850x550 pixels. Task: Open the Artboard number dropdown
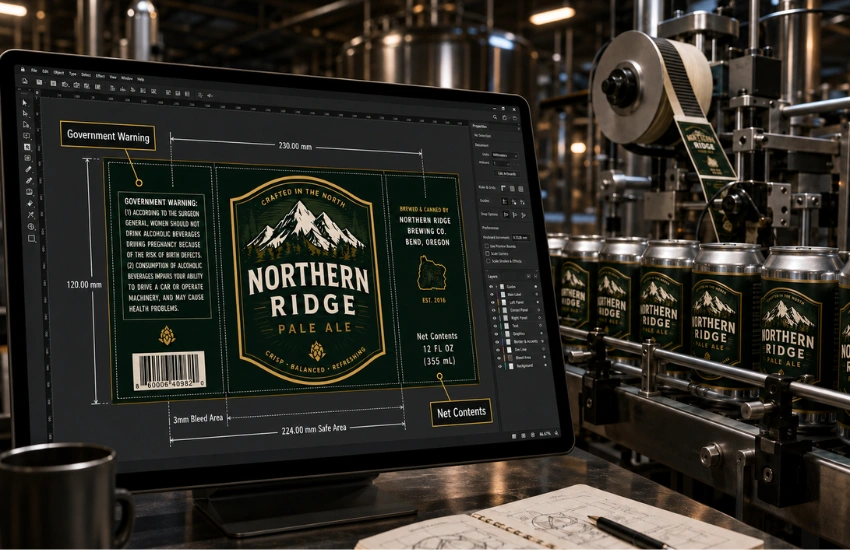(501, 163)
